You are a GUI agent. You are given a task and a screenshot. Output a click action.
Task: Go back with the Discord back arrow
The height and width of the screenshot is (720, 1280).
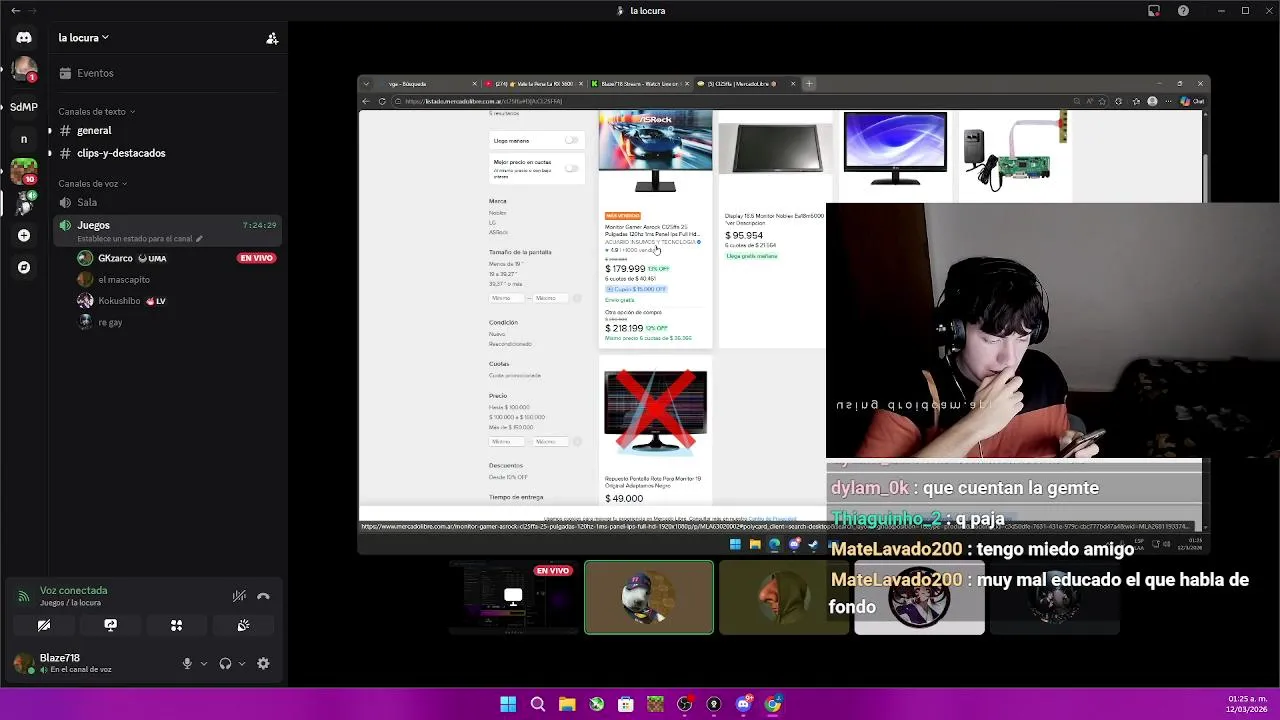pos(15,11)
